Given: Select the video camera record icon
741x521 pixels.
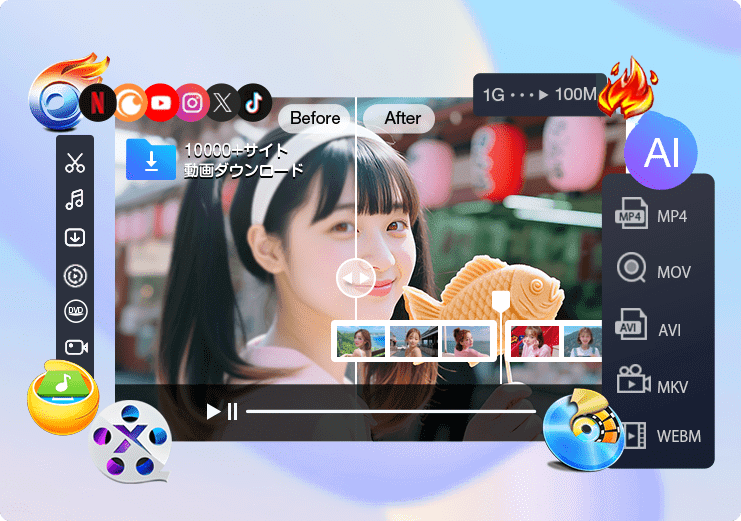Looking at the screenshot, I should click(74, 347).
